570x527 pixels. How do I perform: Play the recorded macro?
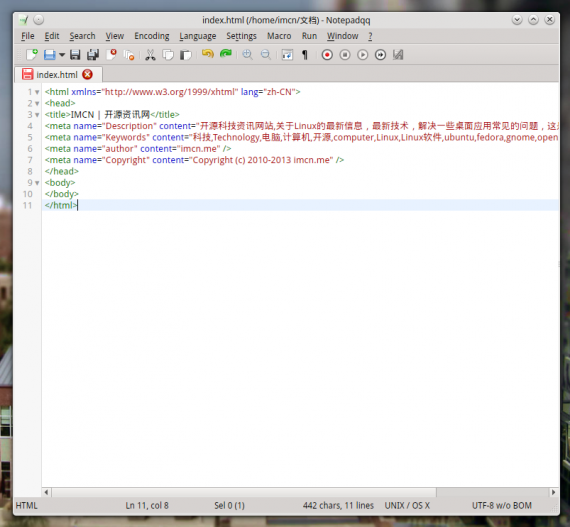pyautogui.click(x=362, y=55)
